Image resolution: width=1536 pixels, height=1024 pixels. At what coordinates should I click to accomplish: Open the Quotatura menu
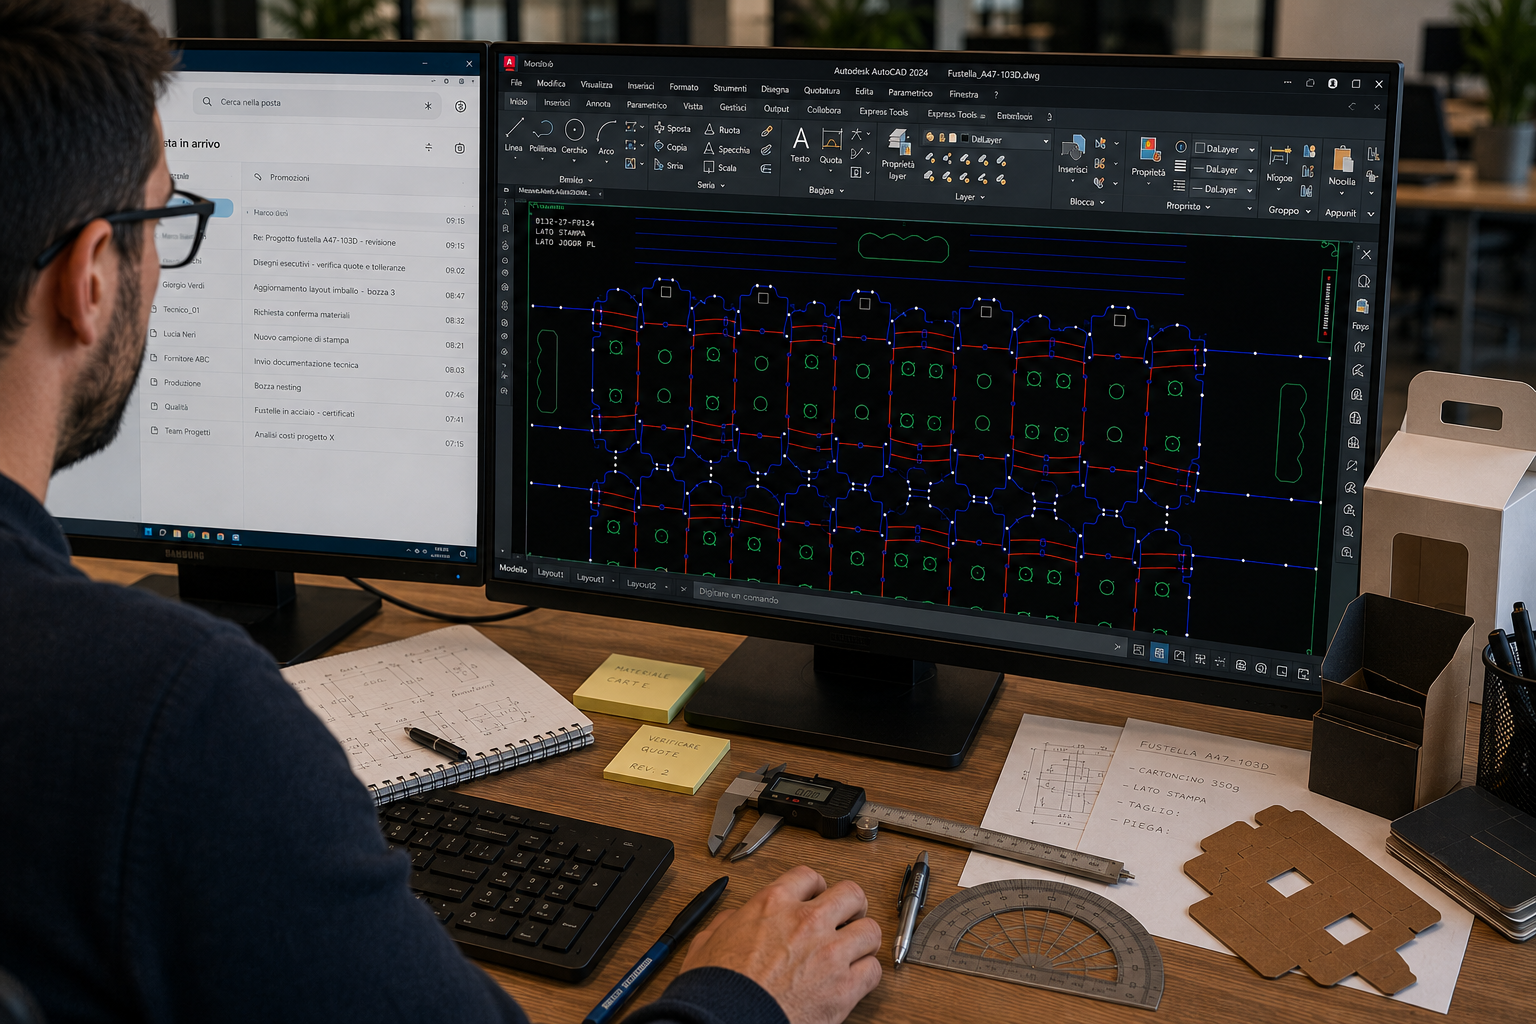[x=821, y=90]
